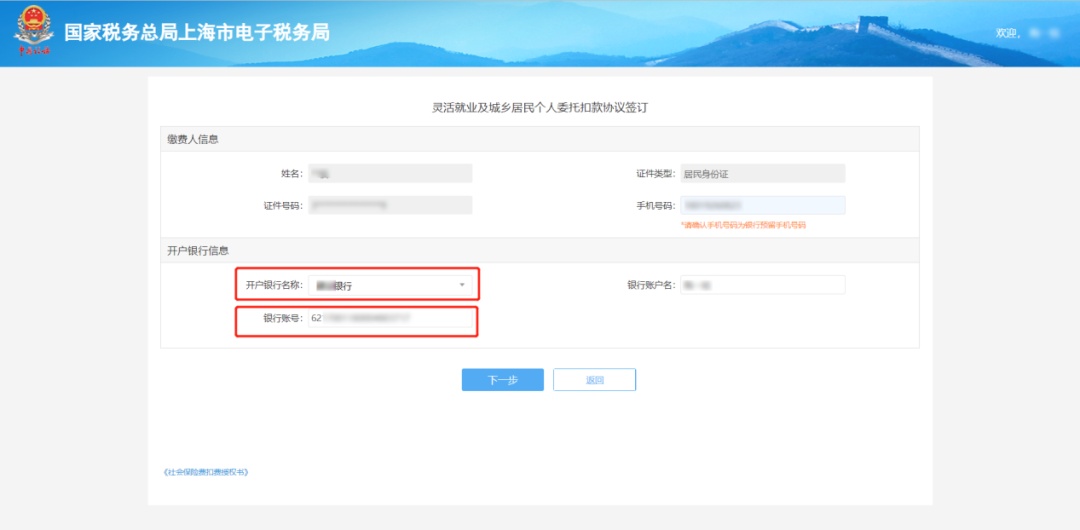Click the 开户银行名称 label text
Viewport: 1080px width, 530px height.
point(273,285)
